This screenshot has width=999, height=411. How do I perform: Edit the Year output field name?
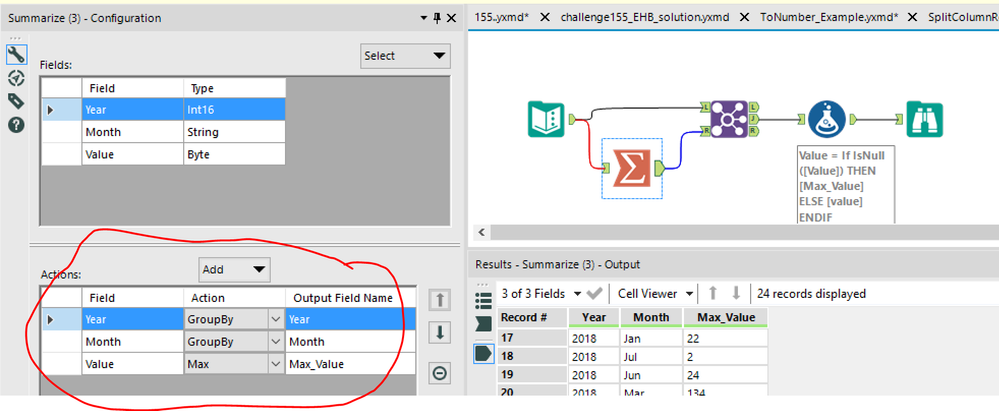pos(350,319)
